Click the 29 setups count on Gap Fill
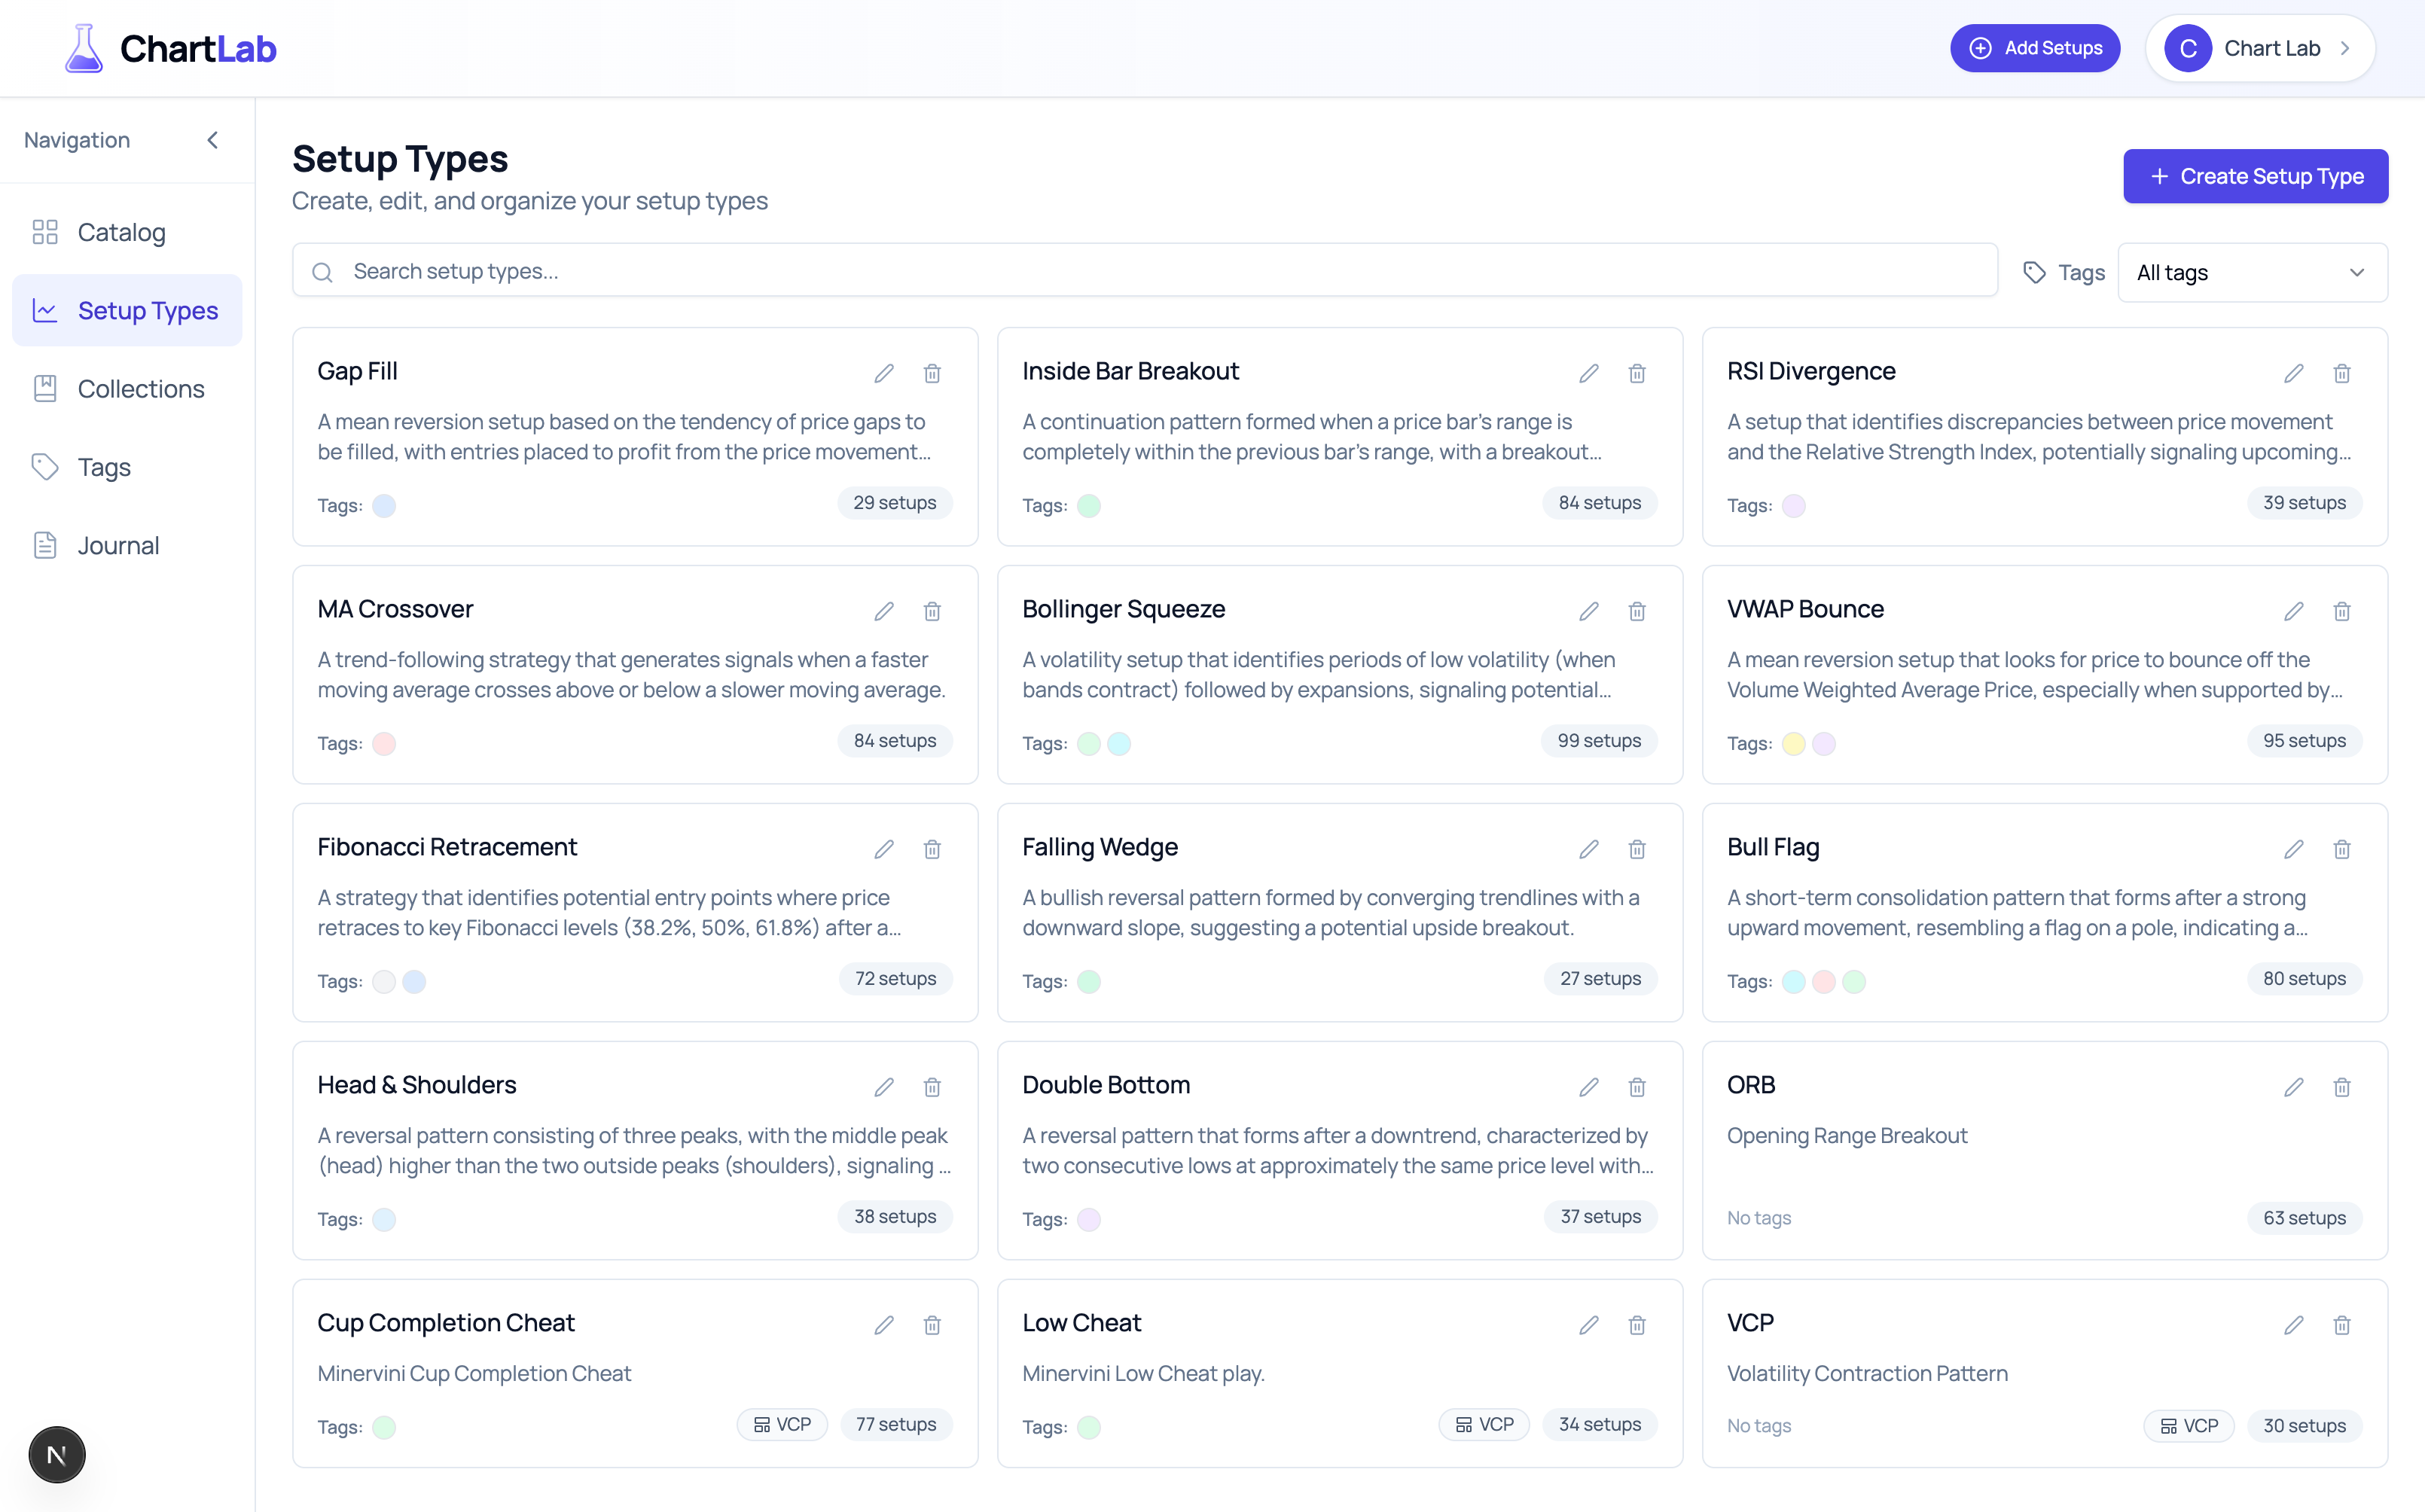Viewport: 2425px width, 1512px height. click(894, 503)
